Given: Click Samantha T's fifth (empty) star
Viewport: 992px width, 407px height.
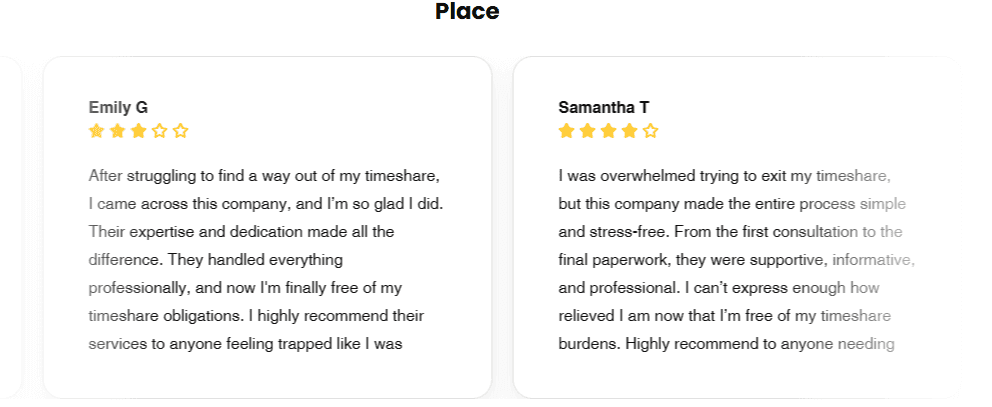Looking at the screenshot, I should pos(651,131).
